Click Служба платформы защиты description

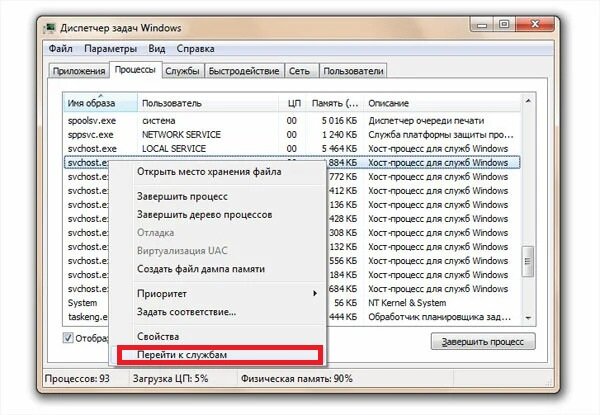[x=440, y=135]
